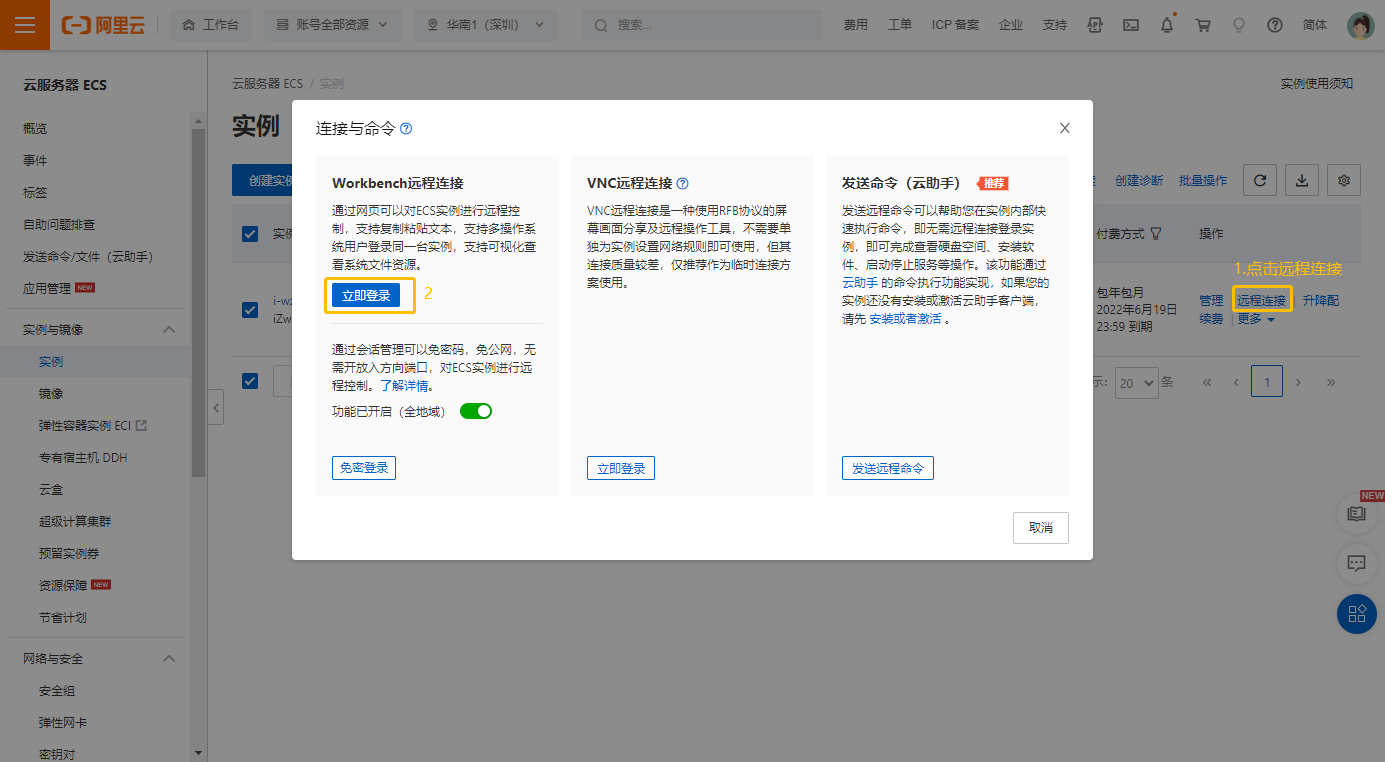Click the 升降配 action link
Image resolution: width=1385 pixels, height=762 pixels.
pyautogui.click(x=1321, y=300)
